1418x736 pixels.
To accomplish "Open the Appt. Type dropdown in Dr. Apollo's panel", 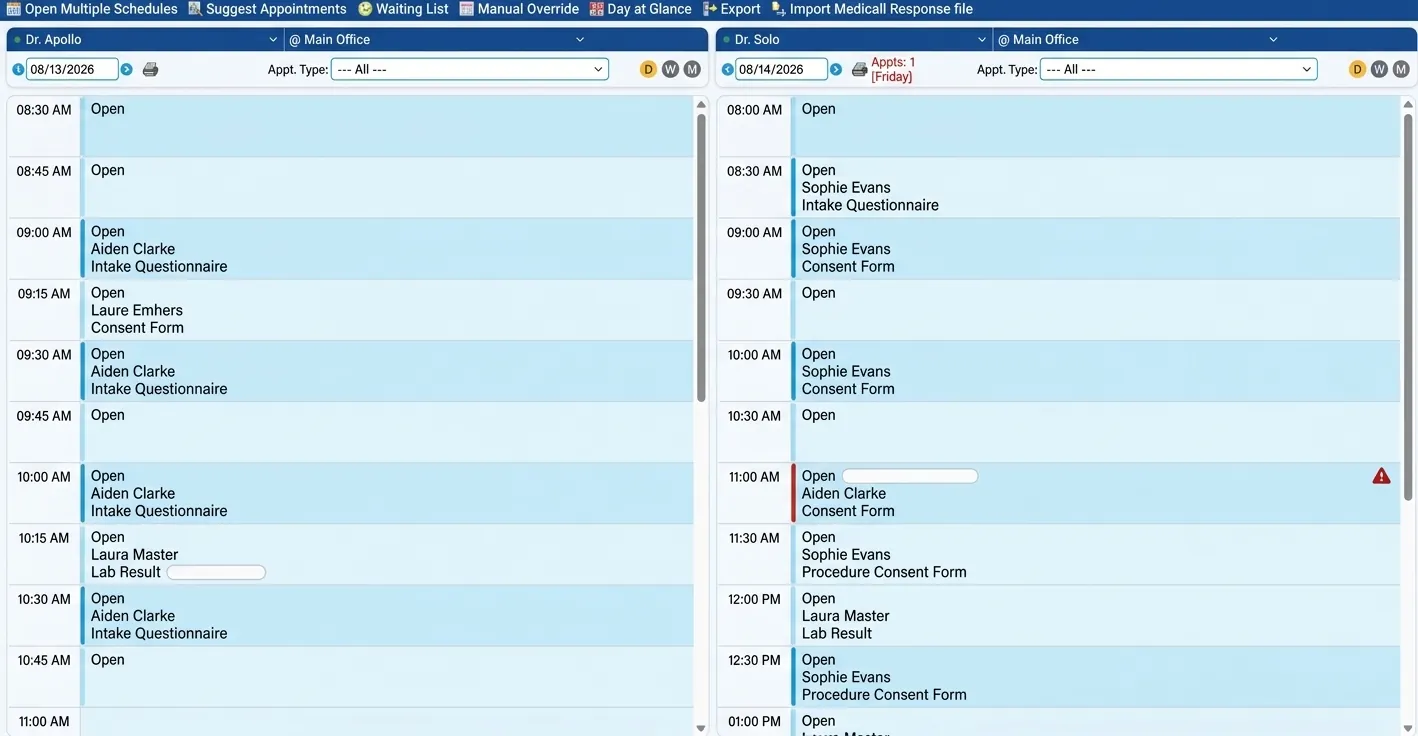I will 469,69.
